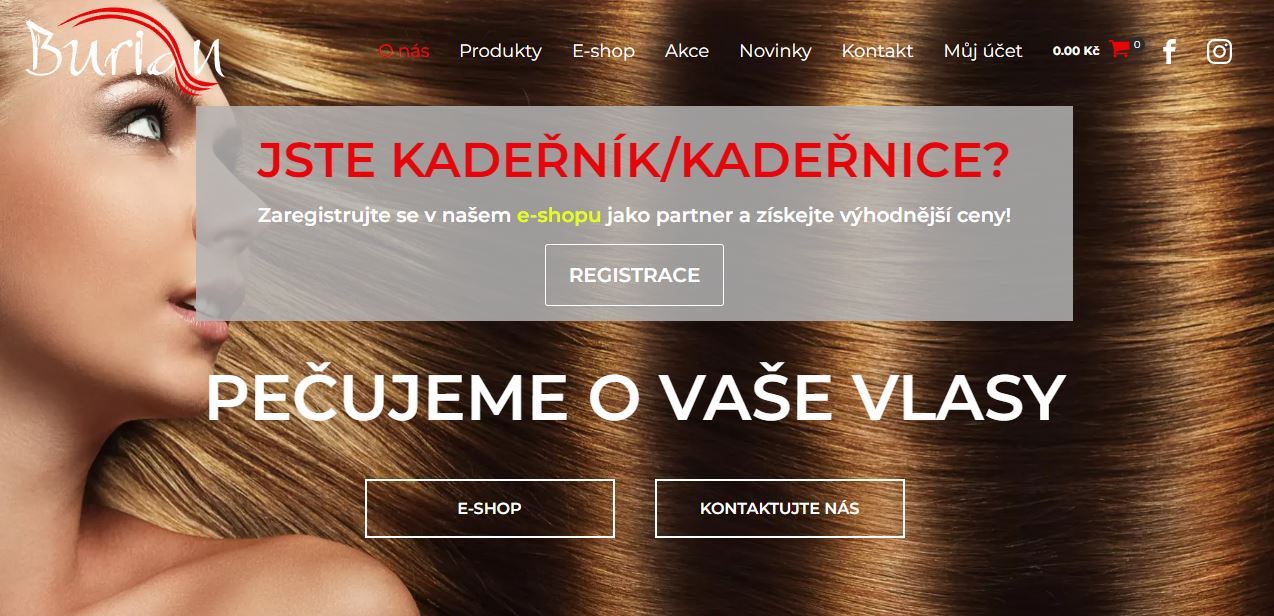Select Akce in the top menu
This screenshot has height=616, width=1274.
[x=687, y=51]
